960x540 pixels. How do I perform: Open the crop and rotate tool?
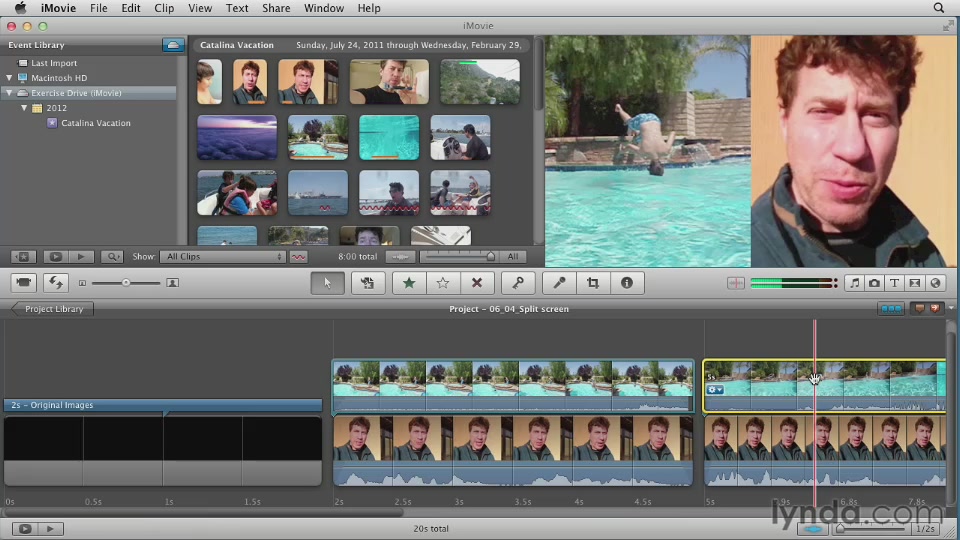593,283
